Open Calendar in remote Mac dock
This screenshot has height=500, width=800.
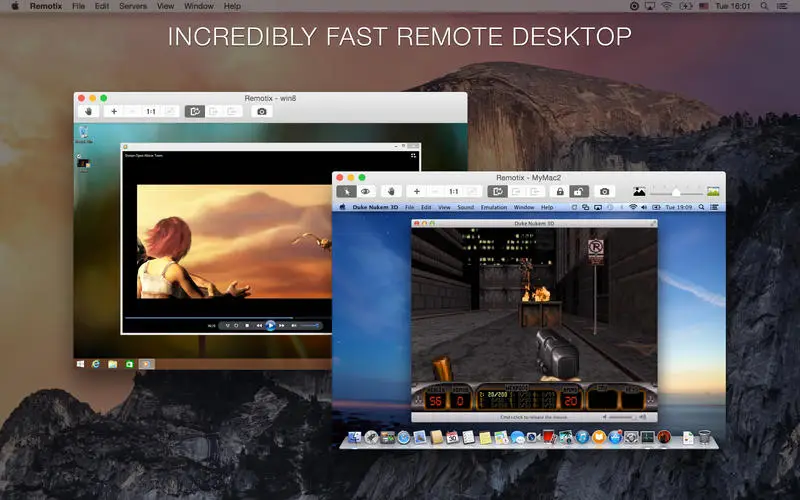[x=452, y=437]
